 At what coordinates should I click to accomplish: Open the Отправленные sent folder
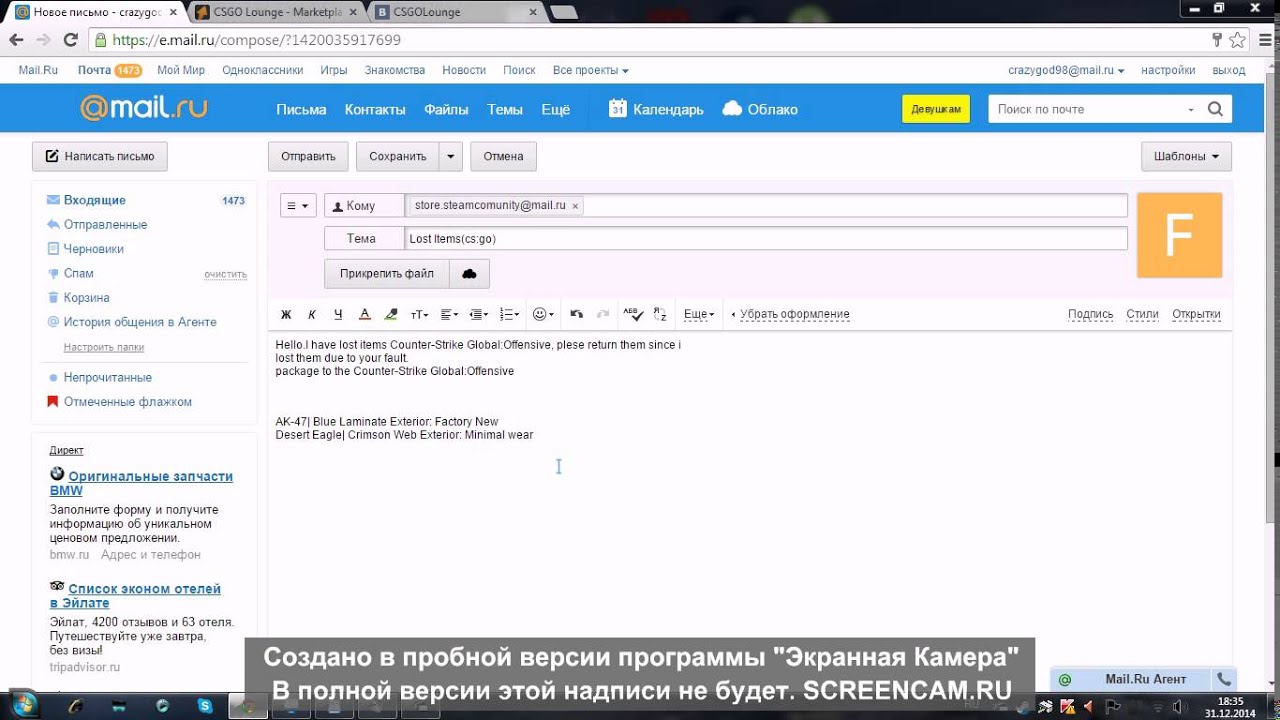tap(105, 225)
